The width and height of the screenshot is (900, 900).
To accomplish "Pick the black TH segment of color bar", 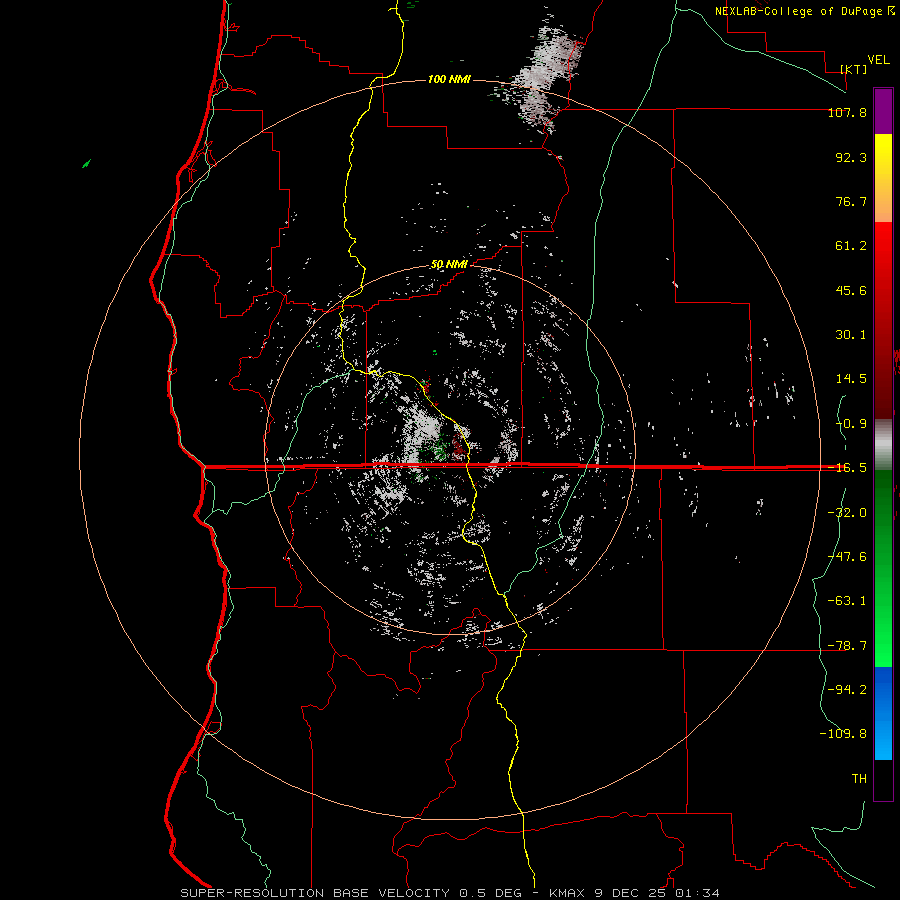I will [x=883, y=779].
